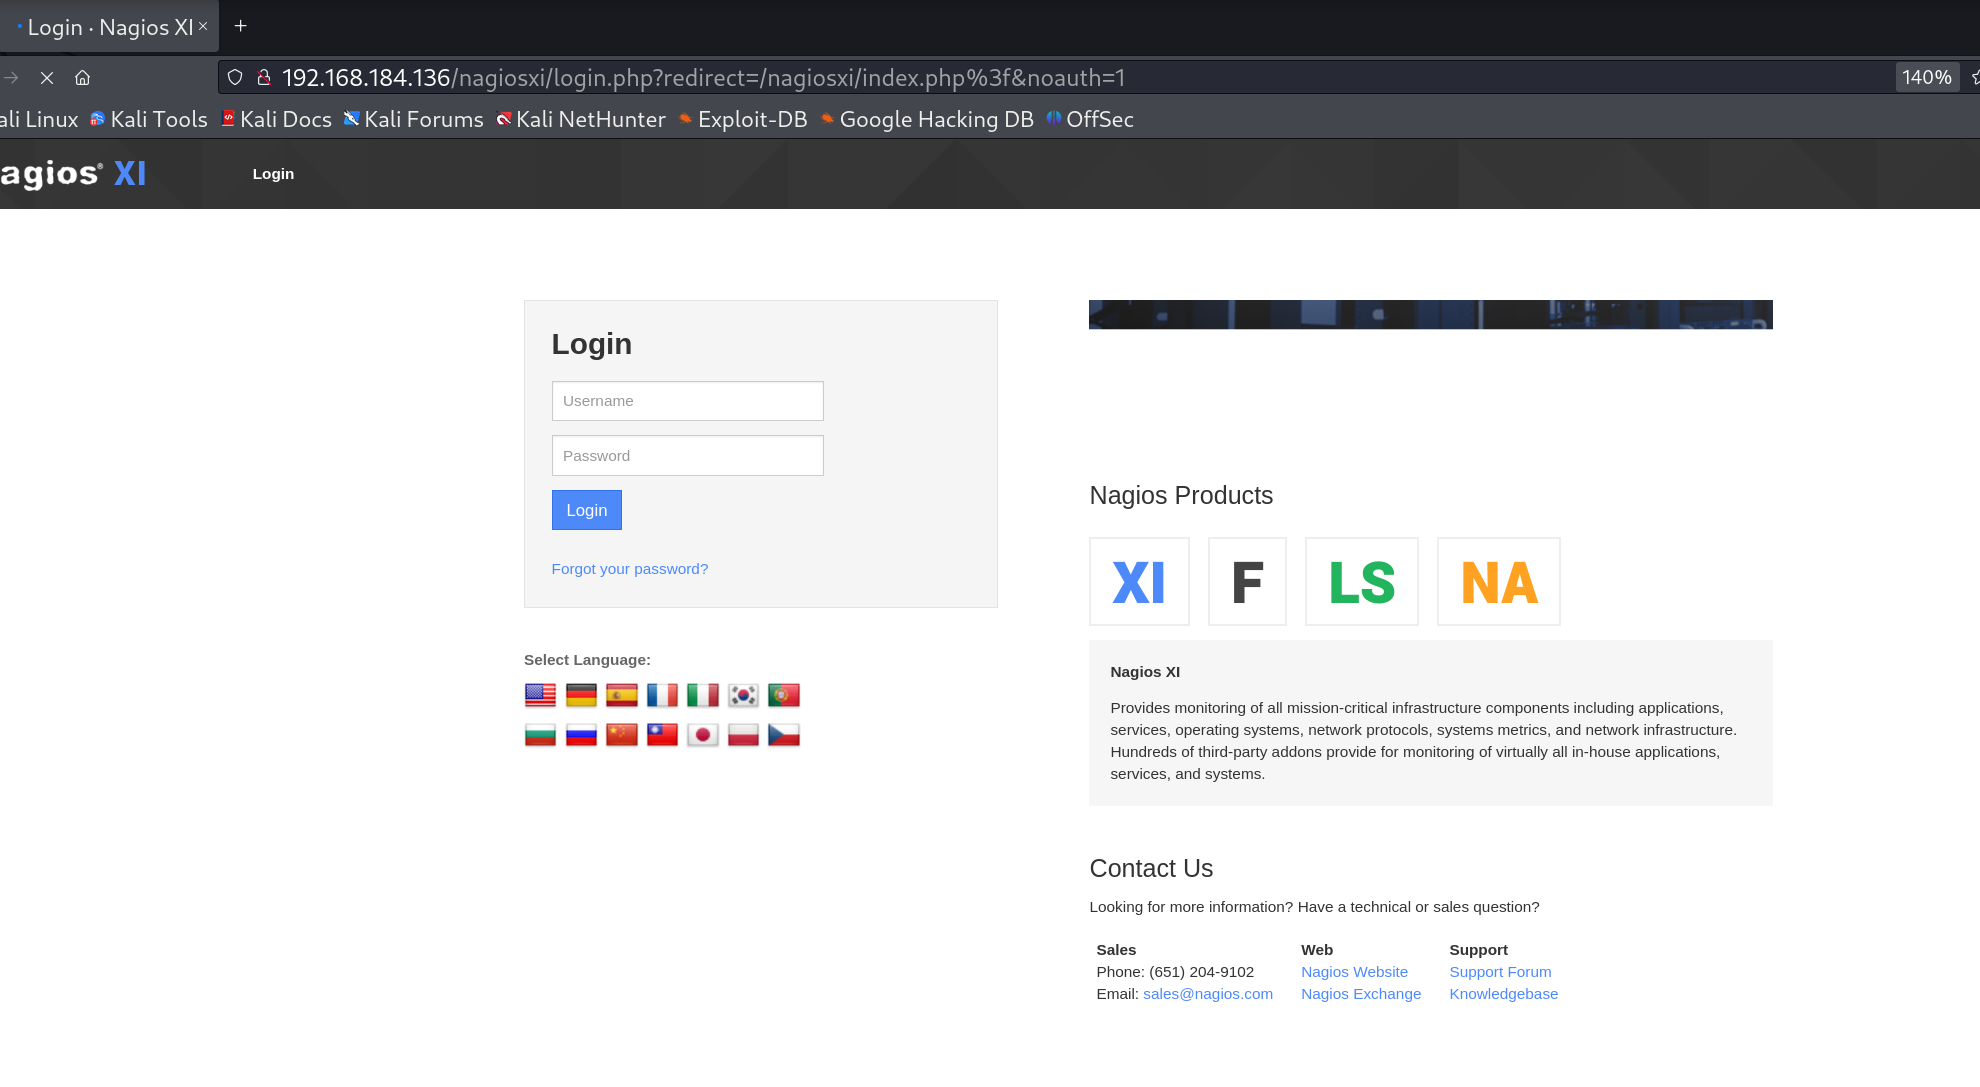Open sales@nagios.com email link
This screenshot has height=1087, width=1980.
pyautogui.click(x=1208, y=994)
